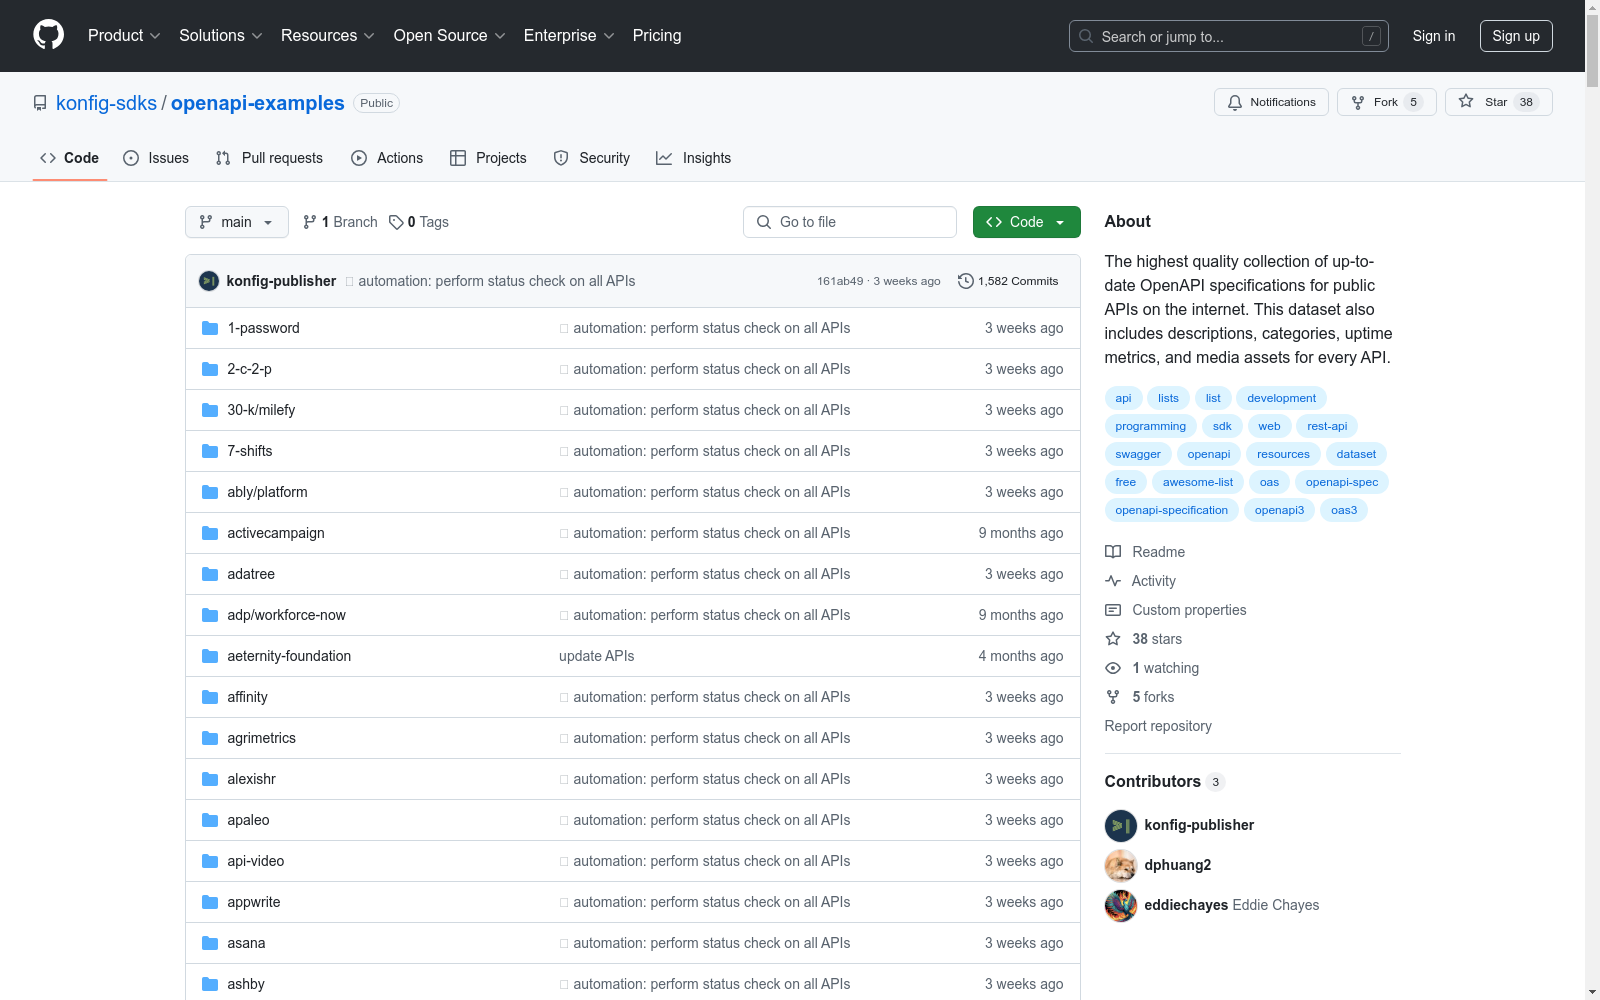Click the openapi-spec topic tag
The width and height of the screenshot is (1600, 1000).
click(1342, 482)
